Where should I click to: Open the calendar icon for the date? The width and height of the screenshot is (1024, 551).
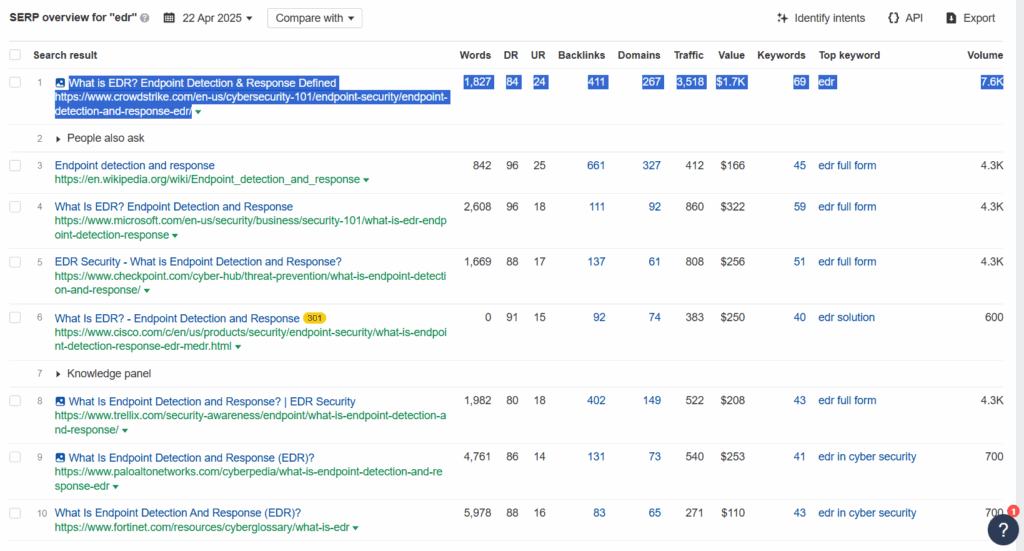coord(169,18)
